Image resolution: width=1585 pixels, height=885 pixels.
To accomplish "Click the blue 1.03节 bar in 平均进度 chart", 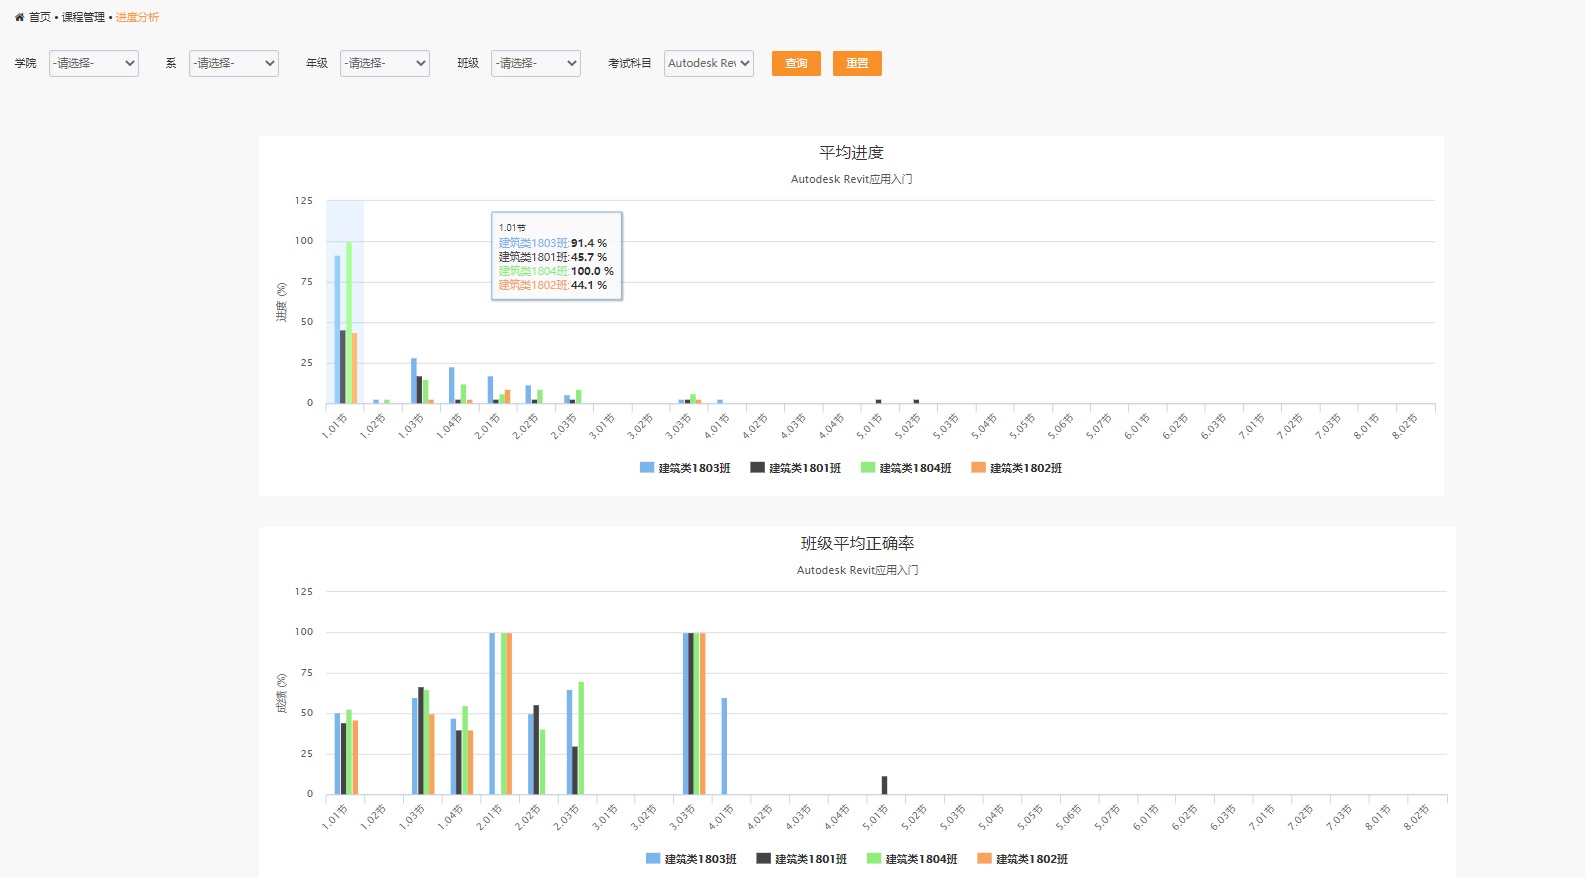I will tap(414, 381).
